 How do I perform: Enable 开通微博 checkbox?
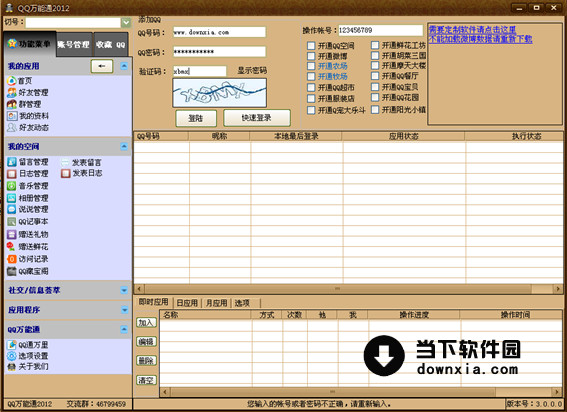(x=311, y=56)
